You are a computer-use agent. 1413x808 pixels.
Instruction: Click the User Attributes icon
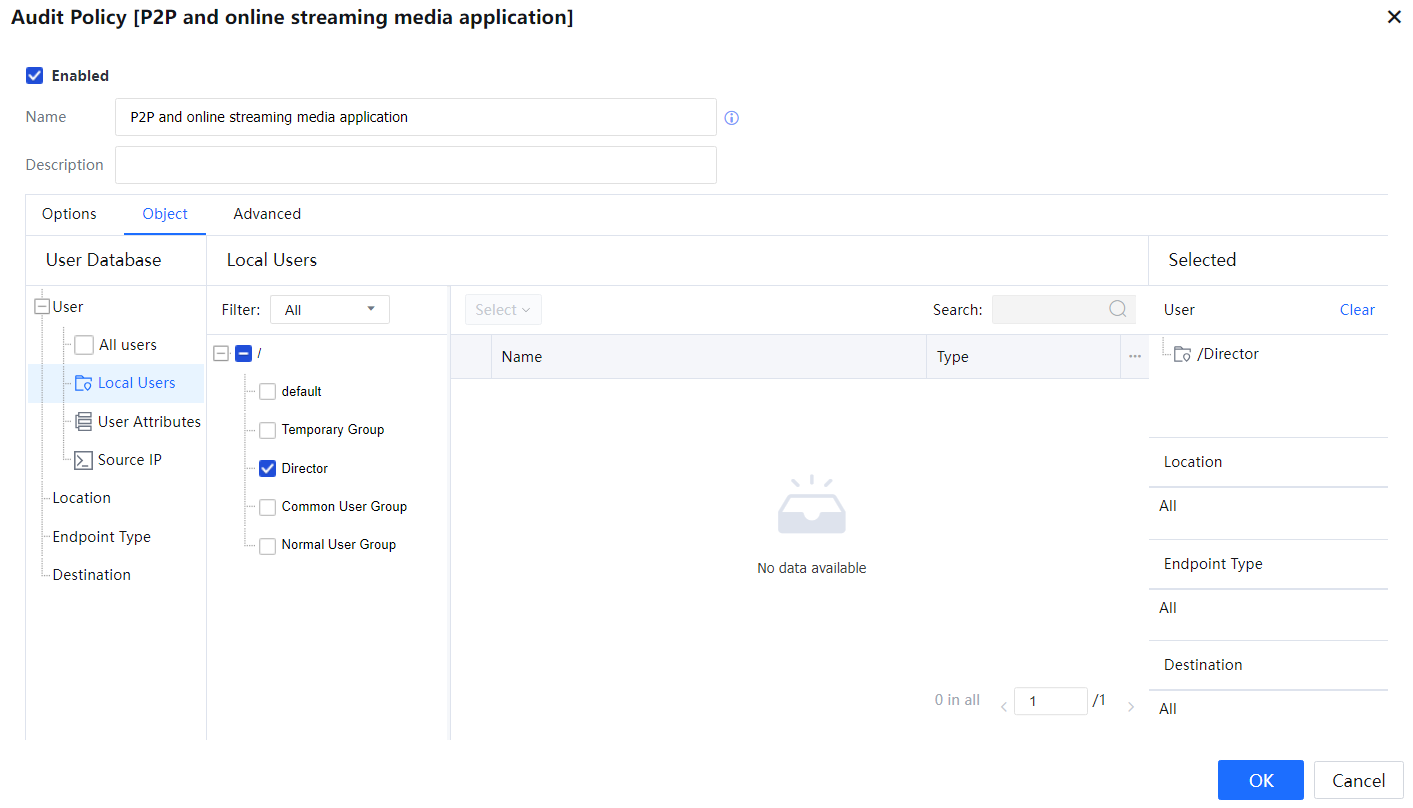[x=84, y=422]
